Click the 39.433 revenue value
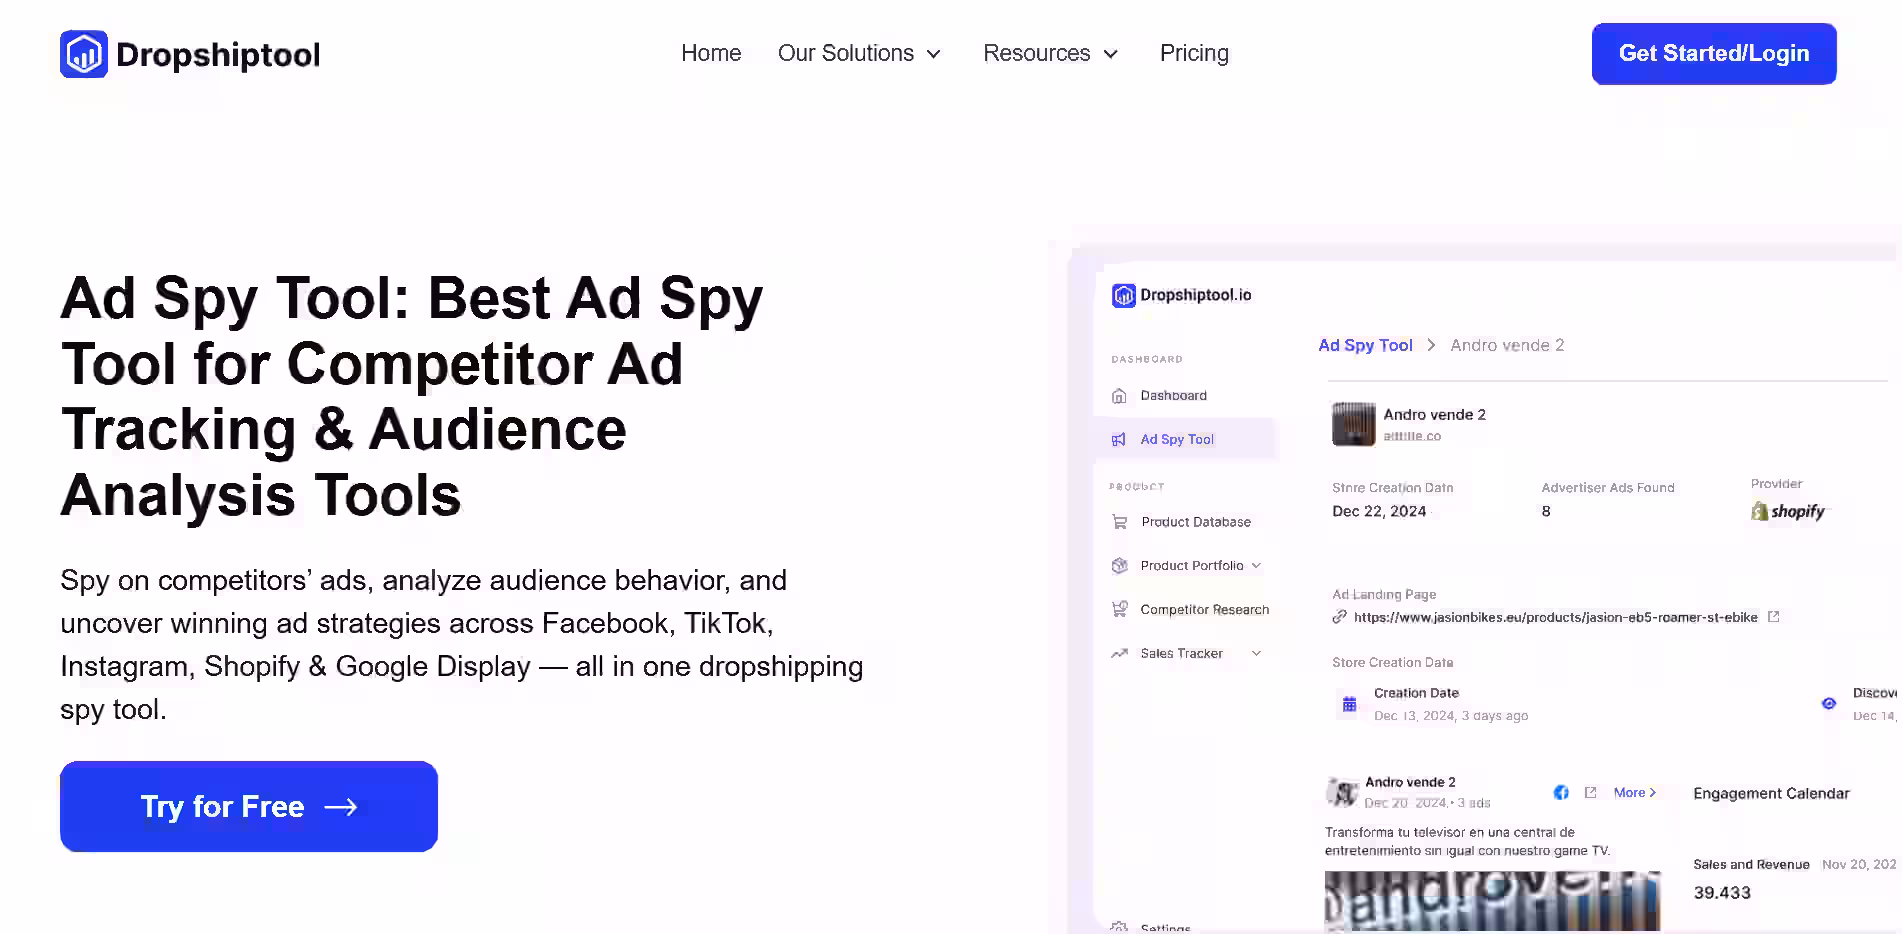Image resolution: width=1902 pixels, height=934 pixels. point(1722,893)
